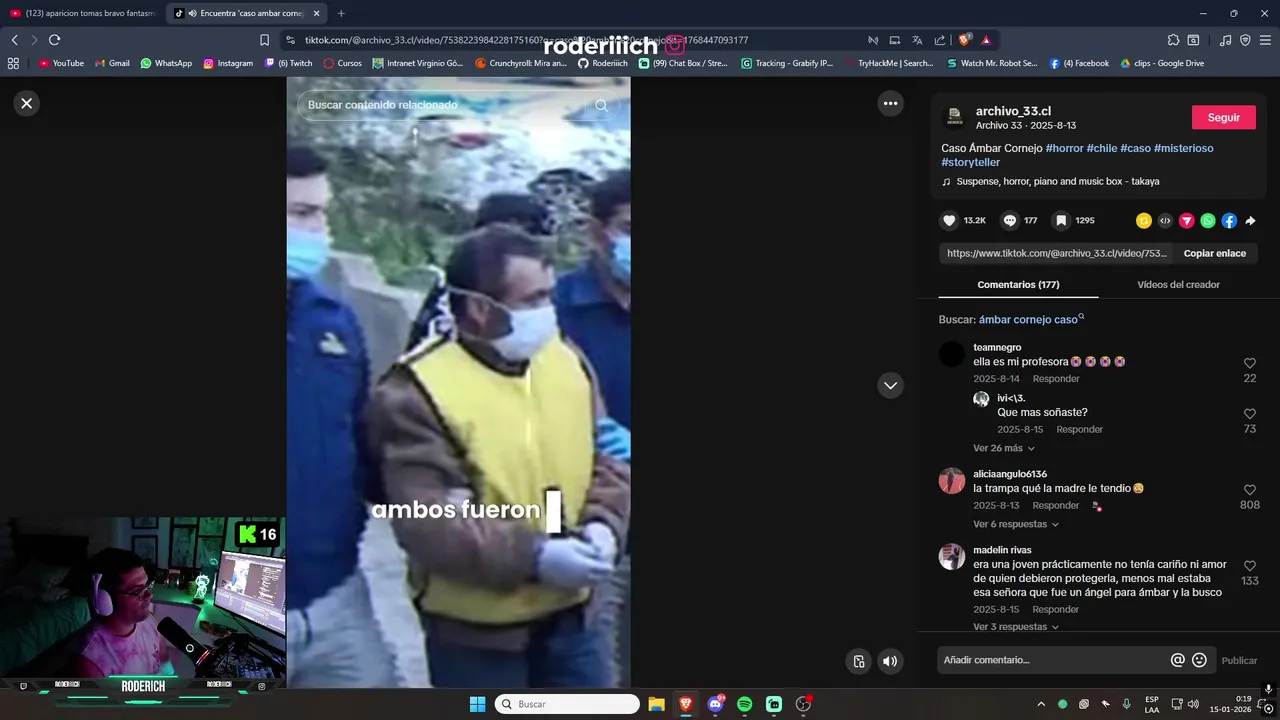The height and width of the screenshot is (720, 1280).
Task: Click the #misterioso hashtag
Action: (x=1183, y=148)
